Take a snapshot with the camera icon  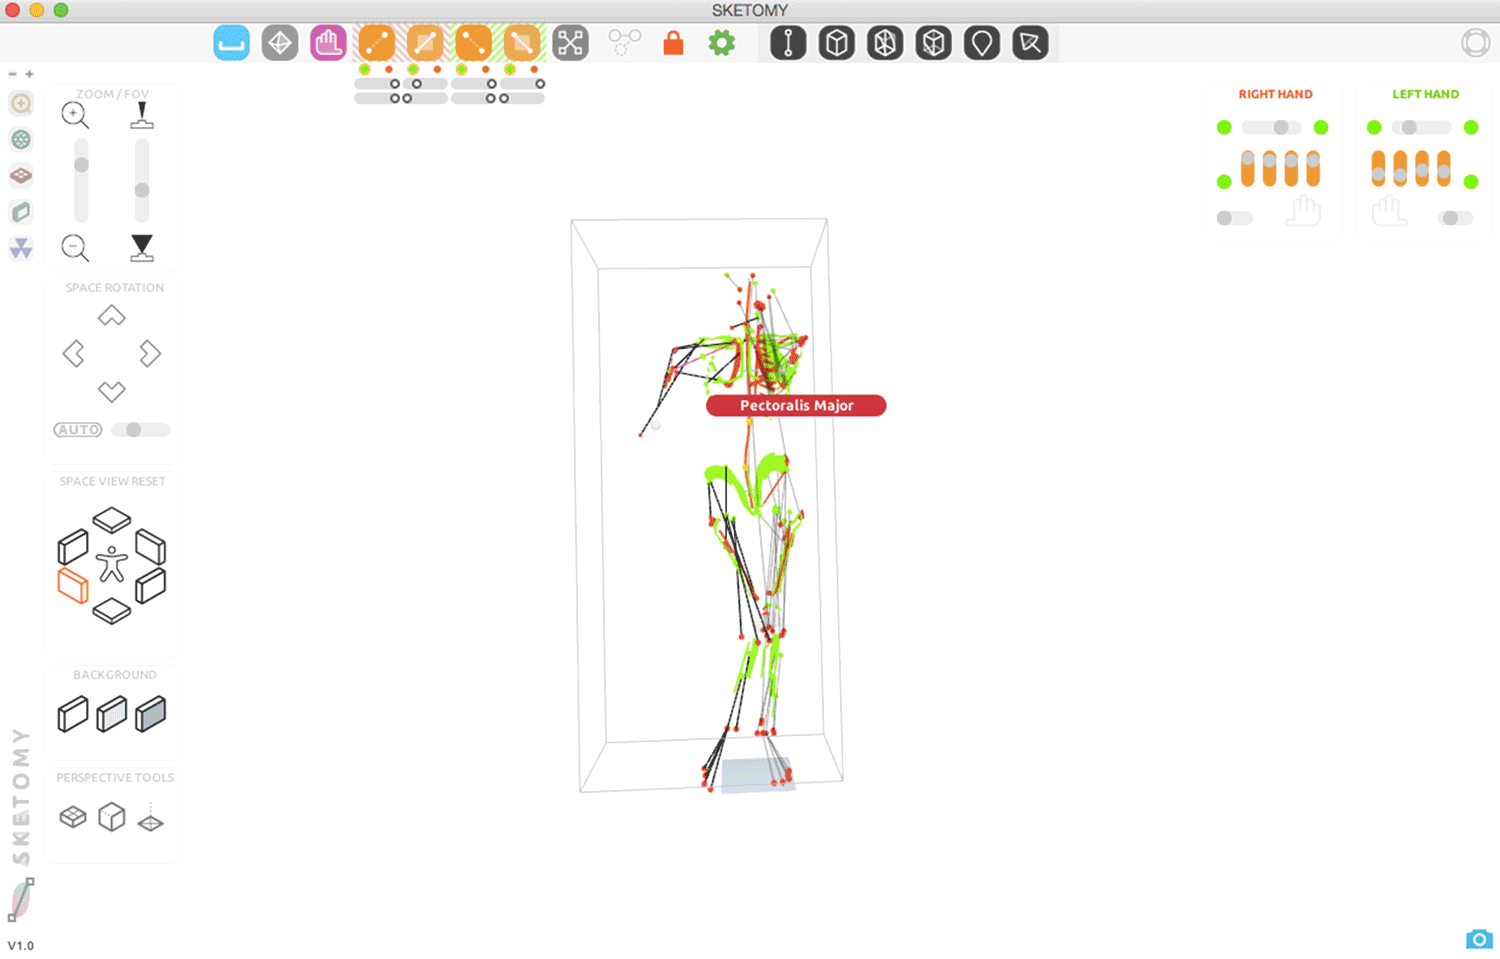[x=1478, y=939]
